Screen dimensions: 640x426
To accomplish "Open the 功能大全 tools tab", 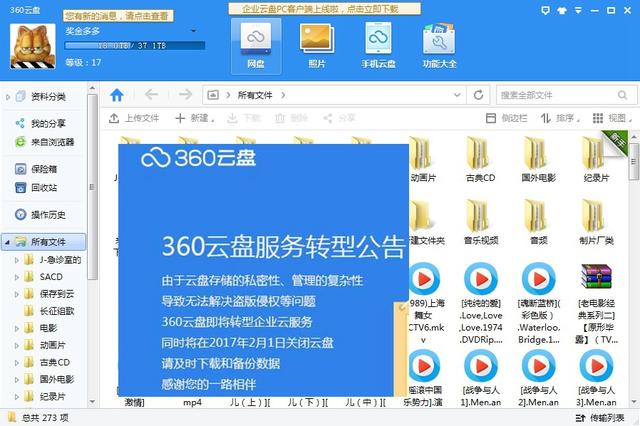I will point(439,46).
